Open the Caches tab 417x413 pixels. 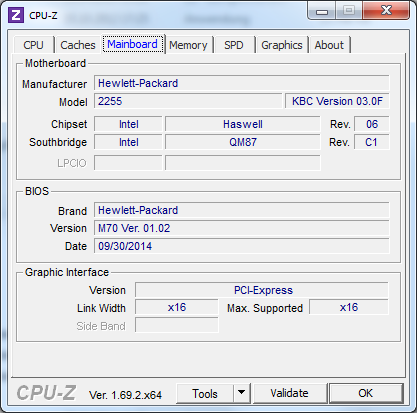pyautogui.click(x=78, y=45)
